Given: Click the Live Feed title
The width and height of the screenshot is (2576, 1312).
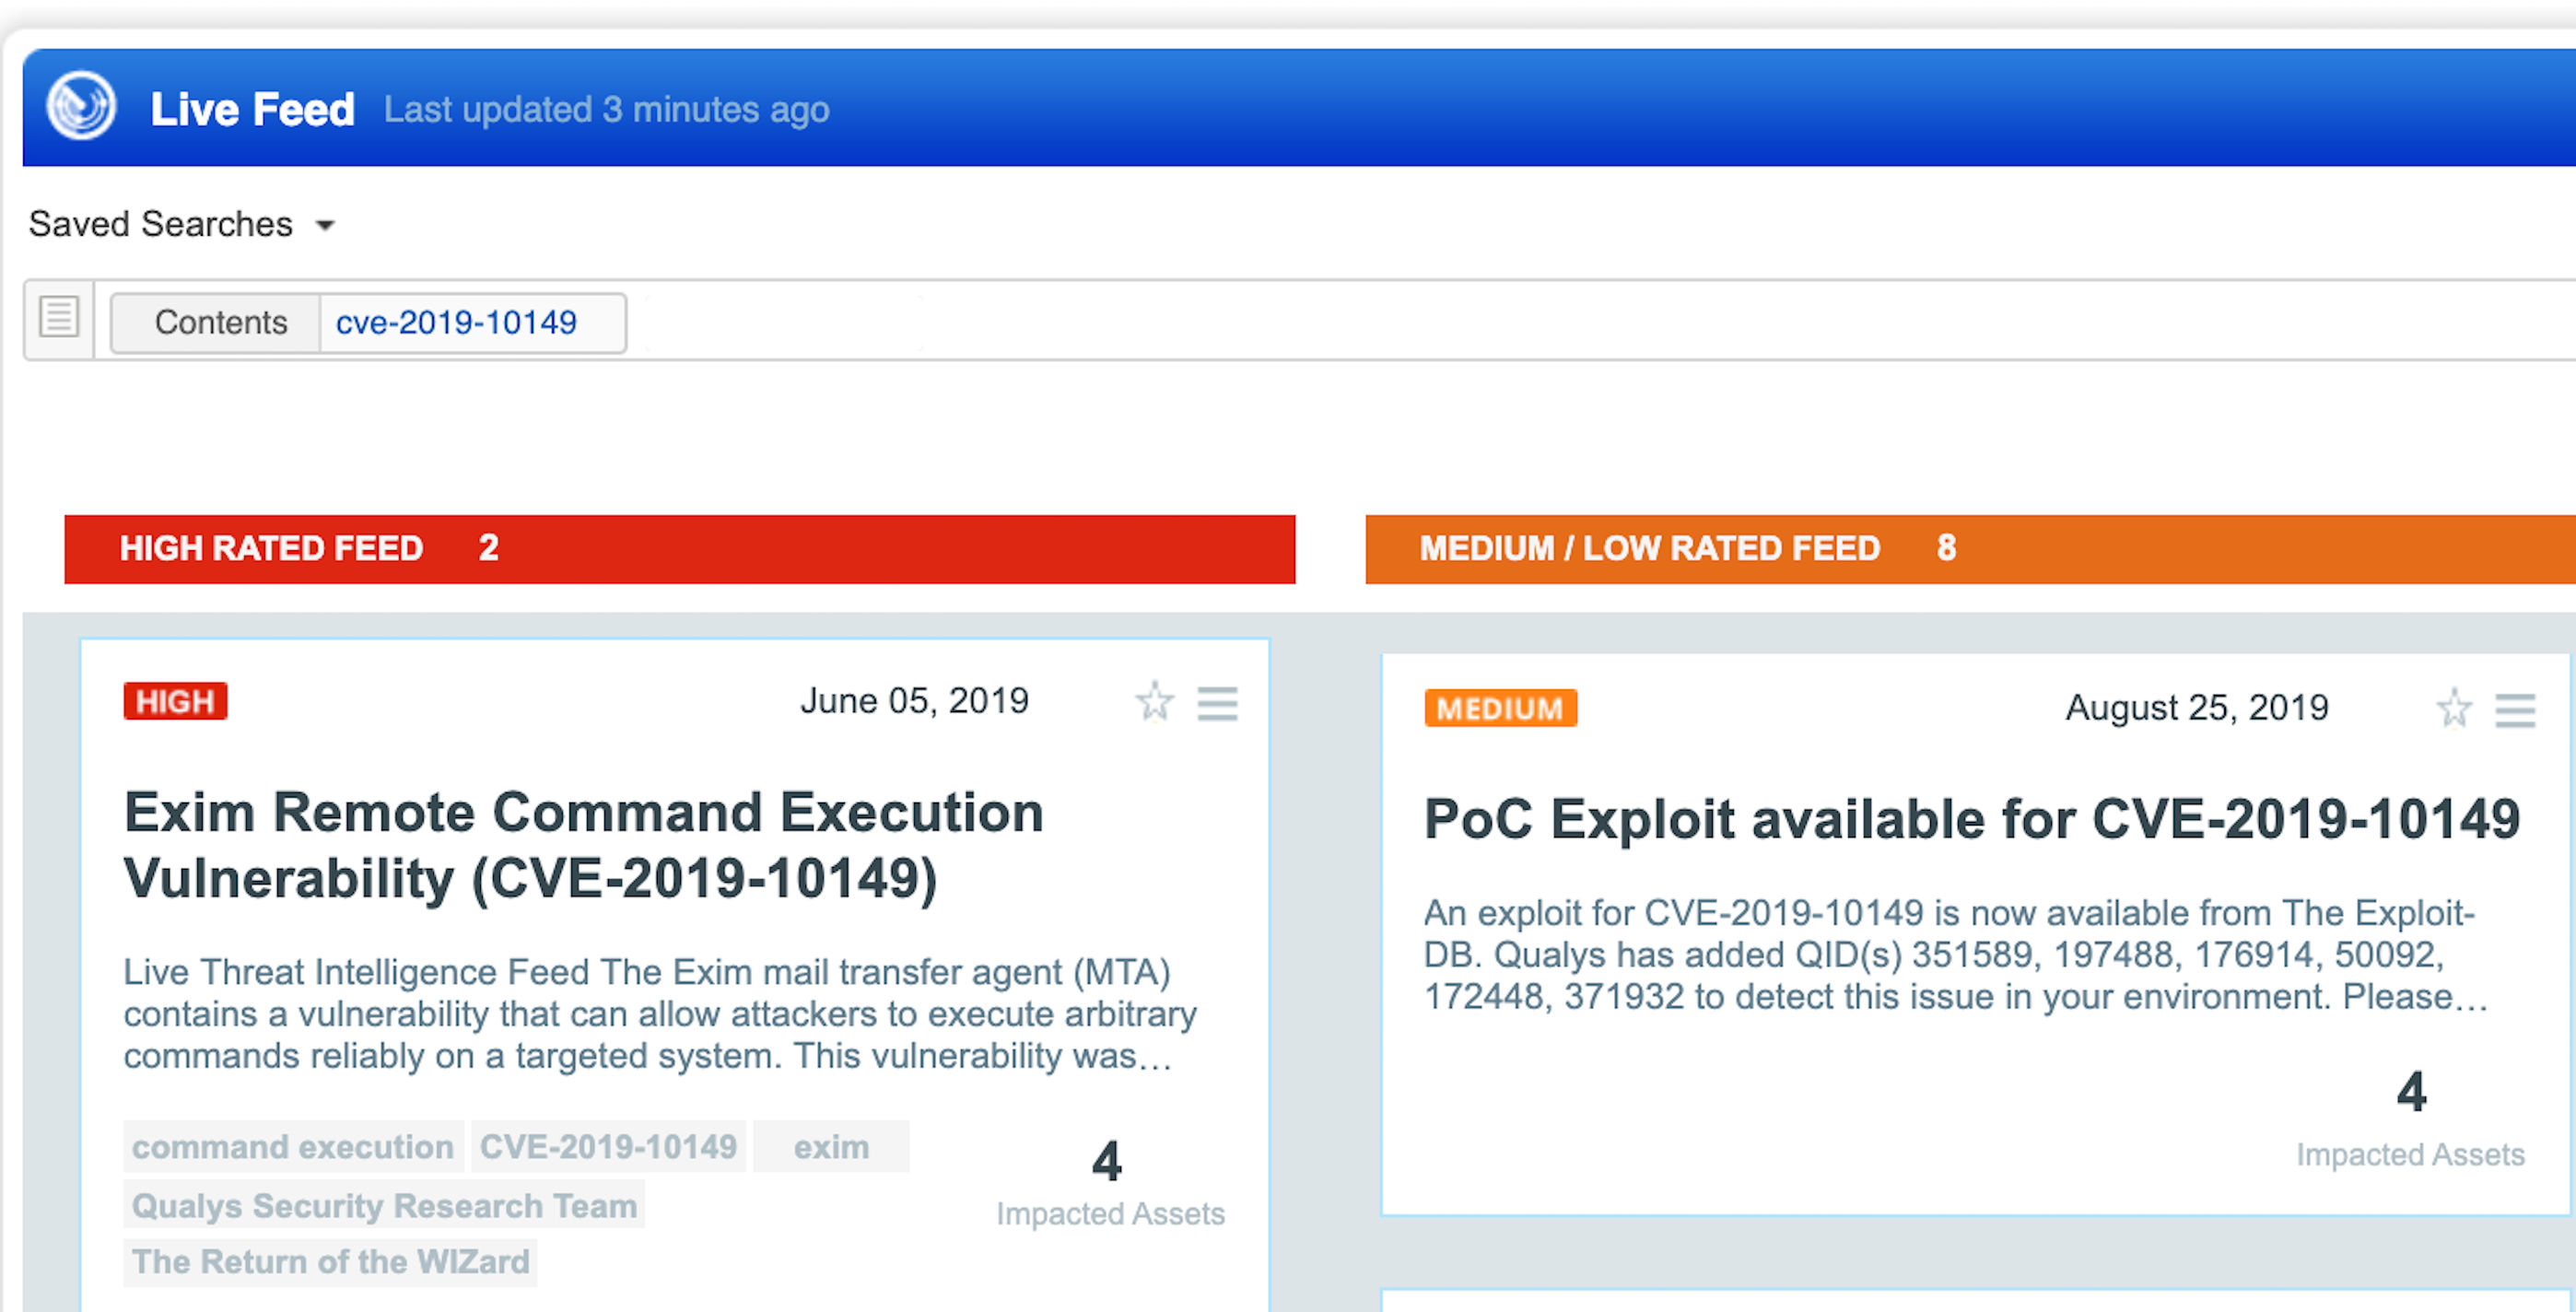Looking at the screenshot, I should coord(252,109).
